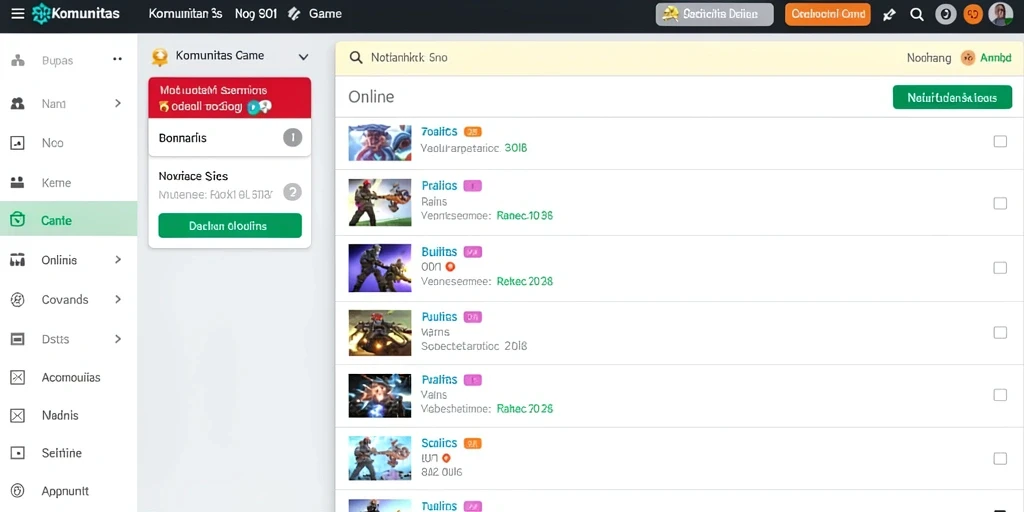
Task: Open the Toalics game title link
Action: coord(439,131)
